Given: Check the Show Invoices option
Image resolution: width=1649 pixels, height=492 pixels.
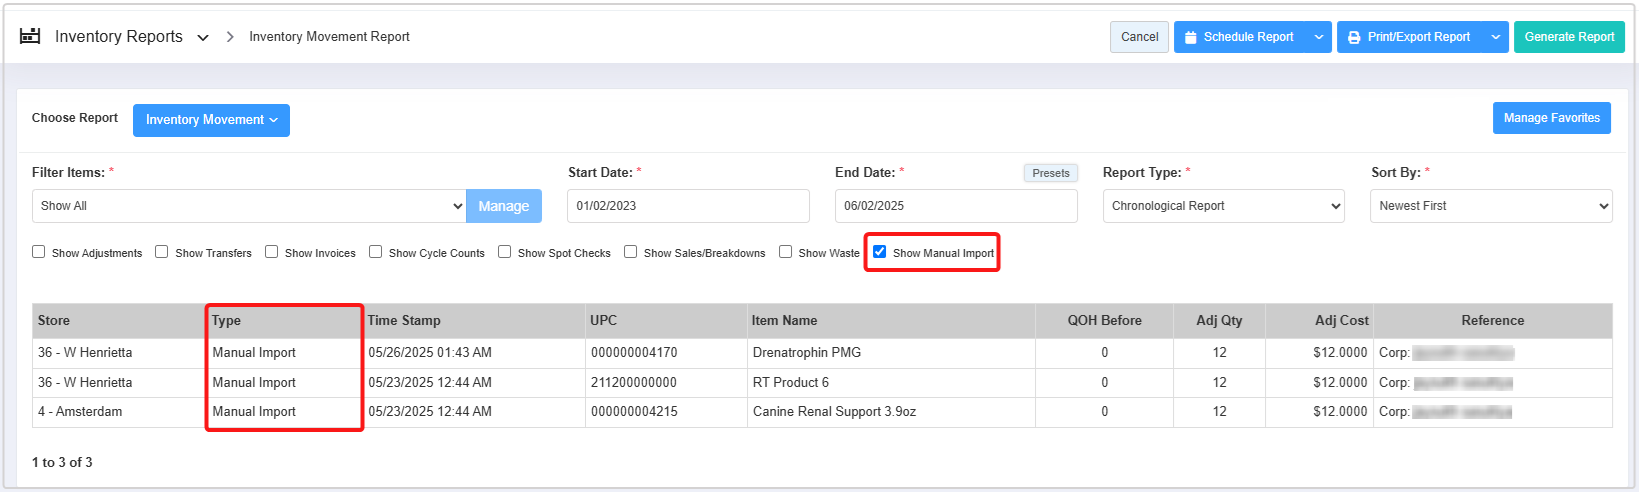Looking at the screenshot, I should 272,252.
